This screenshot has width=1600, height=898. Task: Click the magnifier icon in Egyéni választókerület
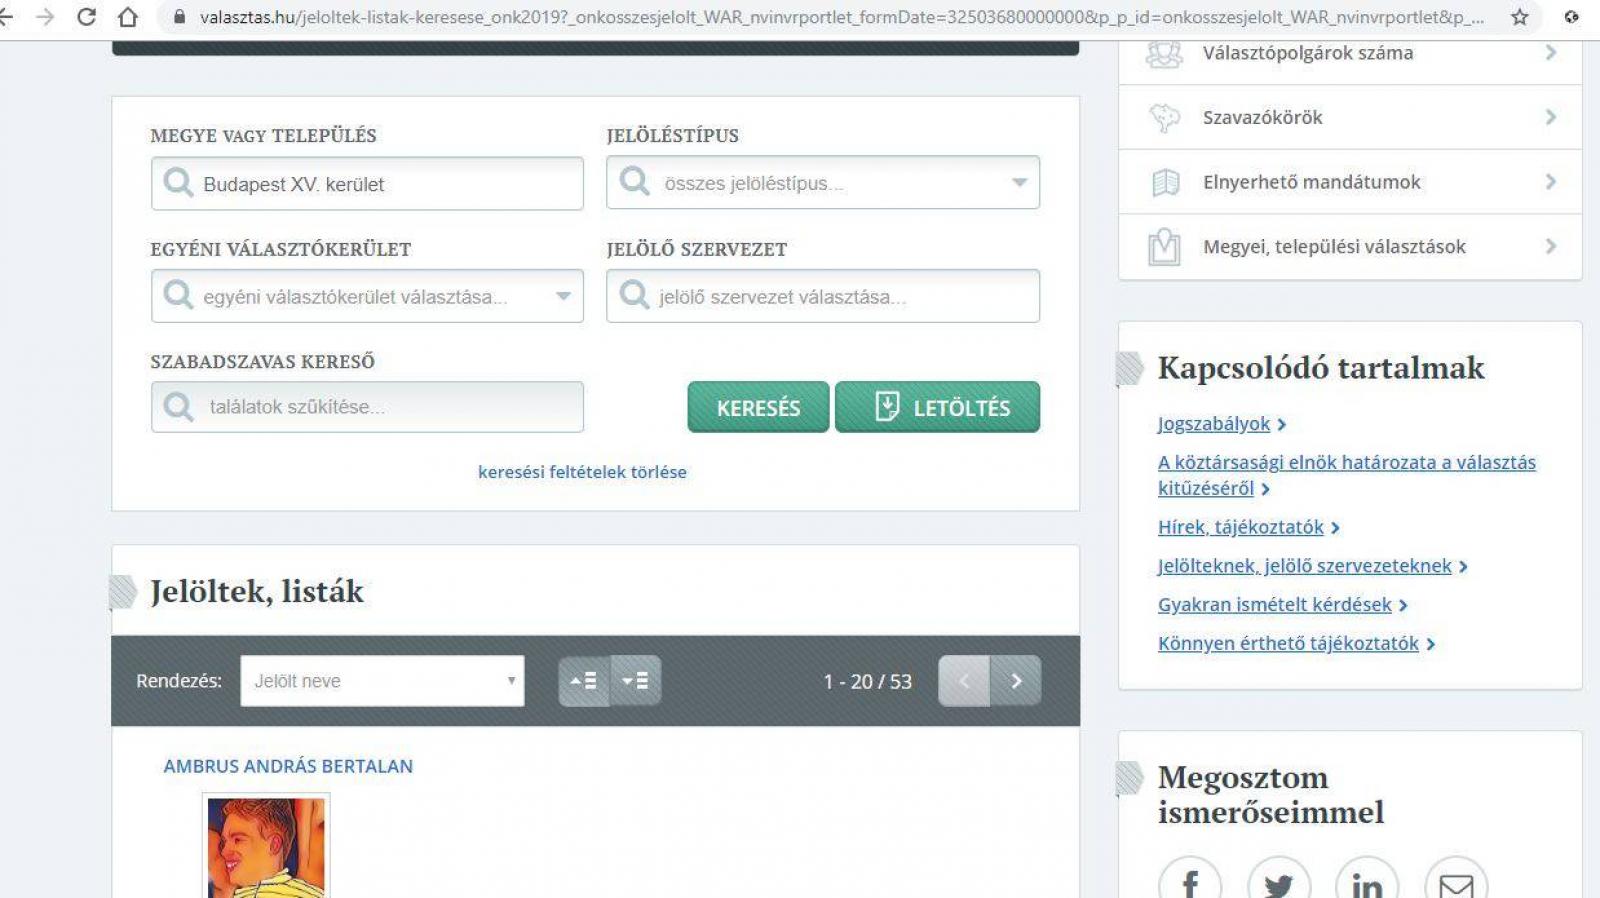pyautogui.click(x=178, y=295)
